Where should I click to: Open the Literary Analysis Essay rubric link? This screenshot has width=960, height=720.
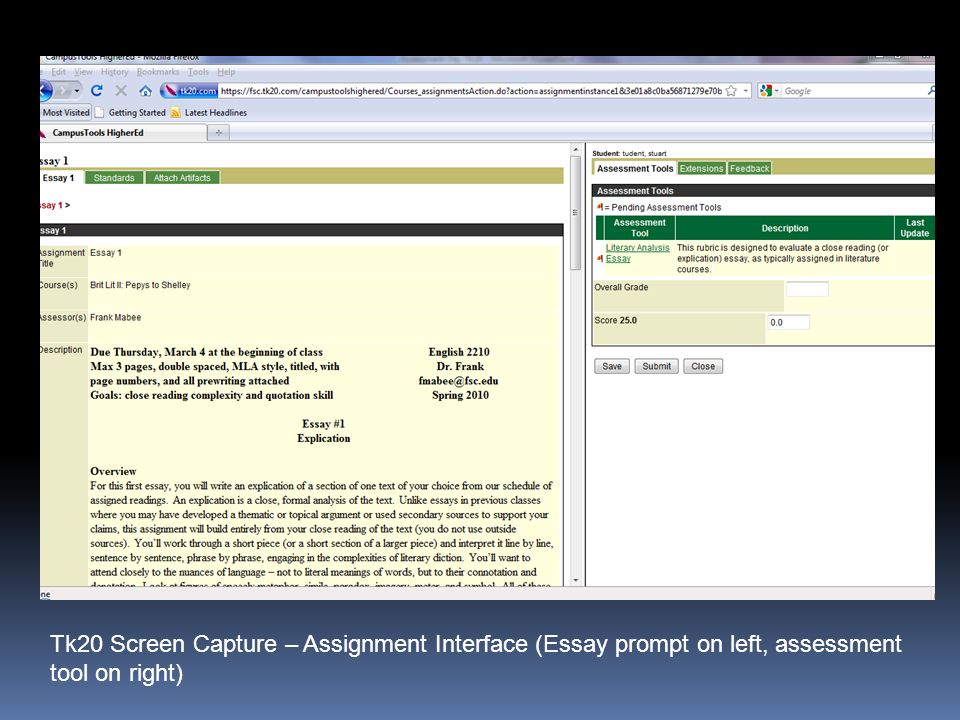(637, 253)
